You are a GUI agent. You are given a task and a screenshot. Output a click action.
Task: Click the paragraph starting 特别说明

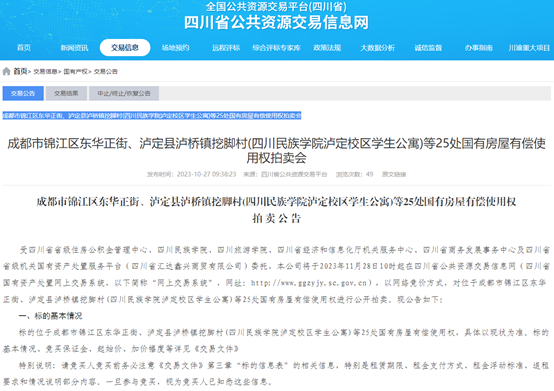[x=276, y=373]
